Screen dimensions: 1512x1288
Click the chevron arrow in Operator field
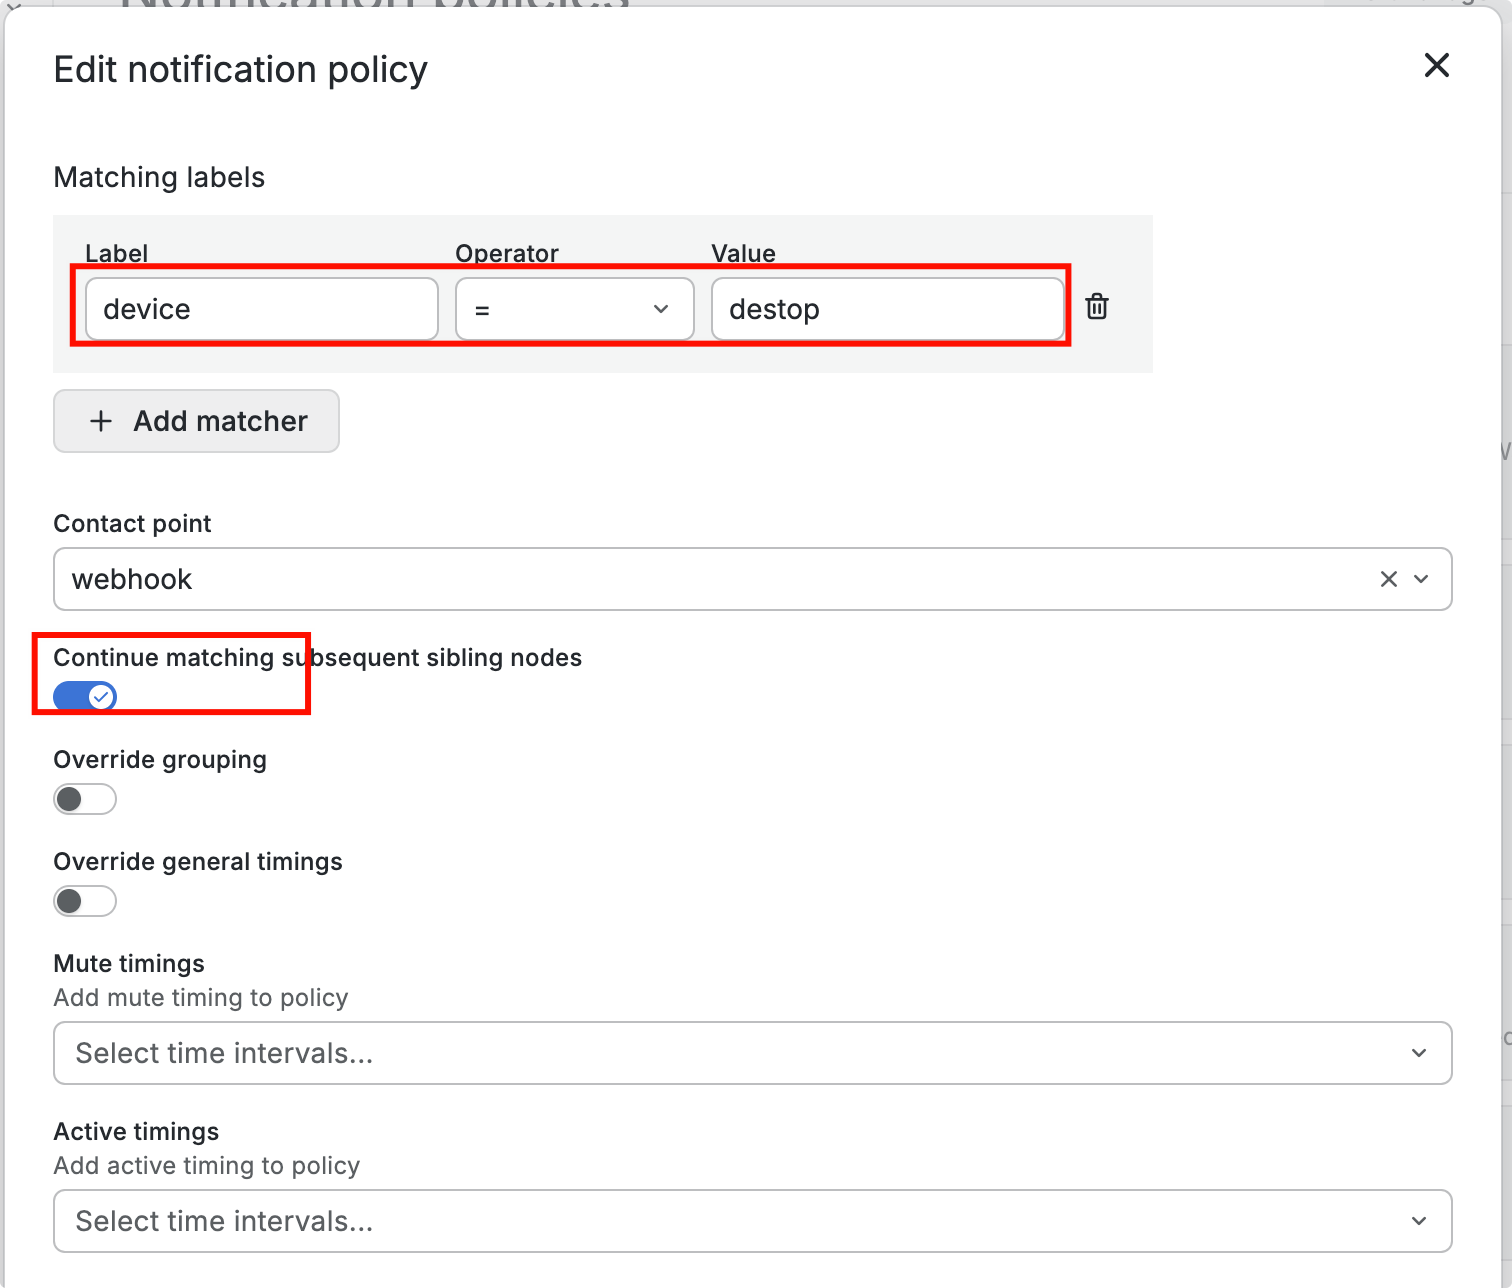660,309
